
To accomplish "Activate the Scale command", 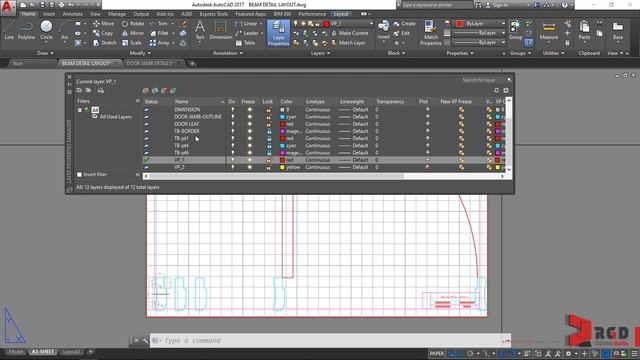I will 131,42.
